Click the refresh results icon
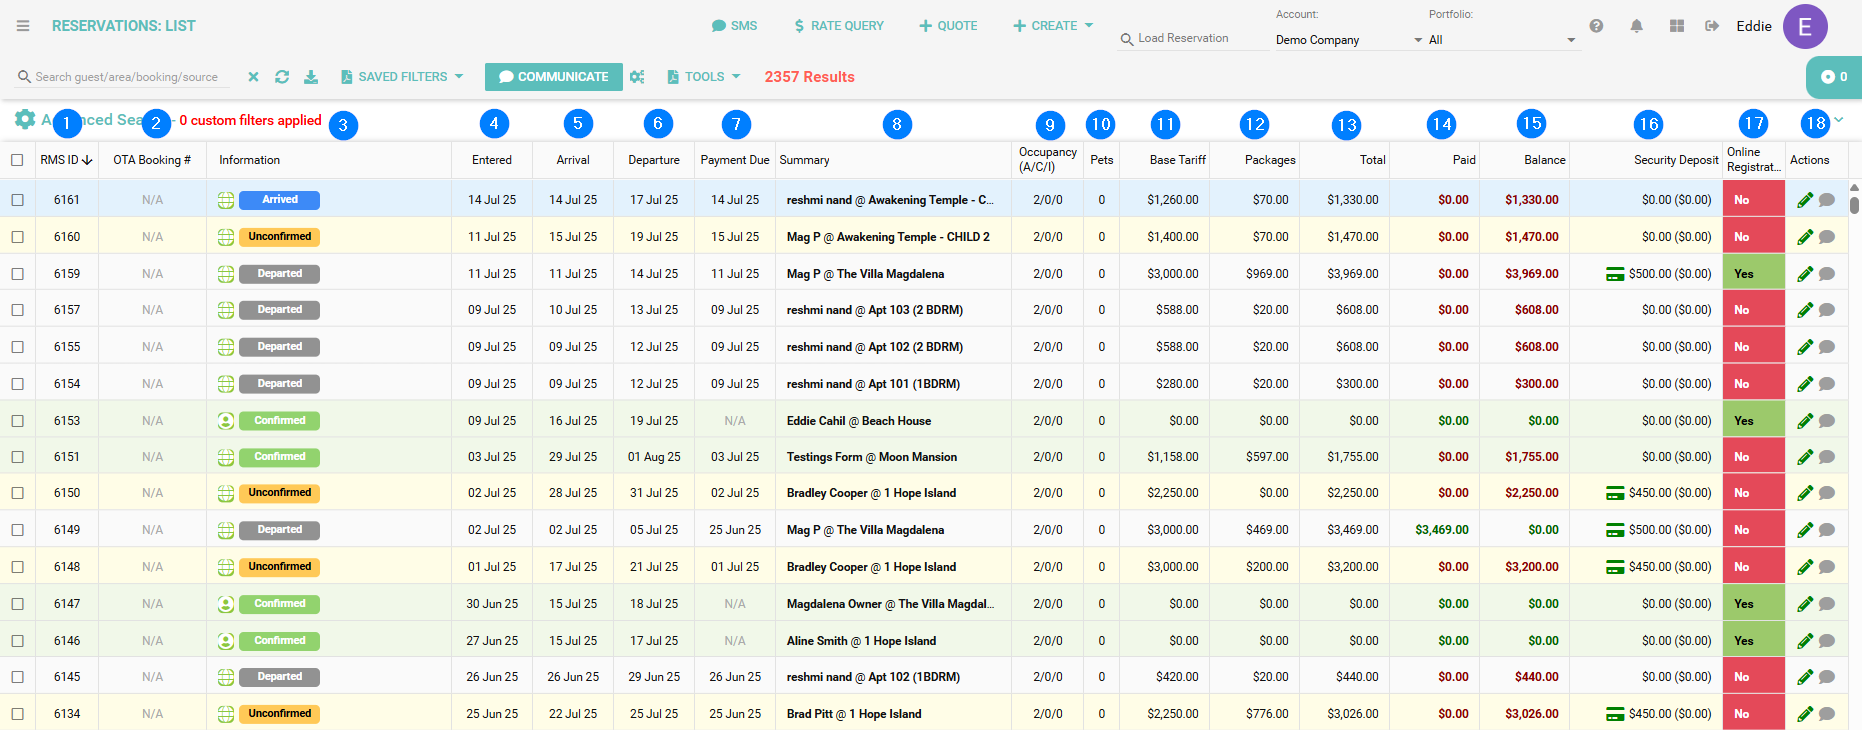The width and height of the screenshot is (1862, 730). click(282, 77)
